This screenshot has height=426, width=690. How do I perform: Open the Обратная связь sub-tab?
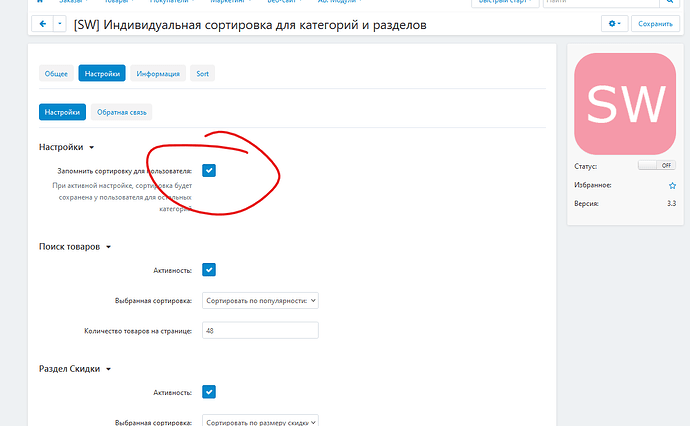click(121, 112)
